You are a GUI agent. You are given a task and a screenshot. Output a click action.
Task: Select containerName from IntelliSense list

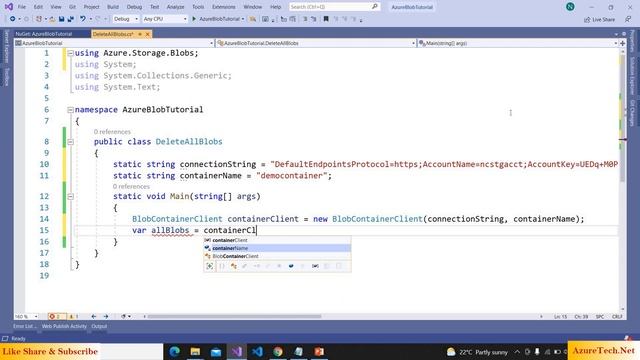pyautogui.click(x=277, y=248)
